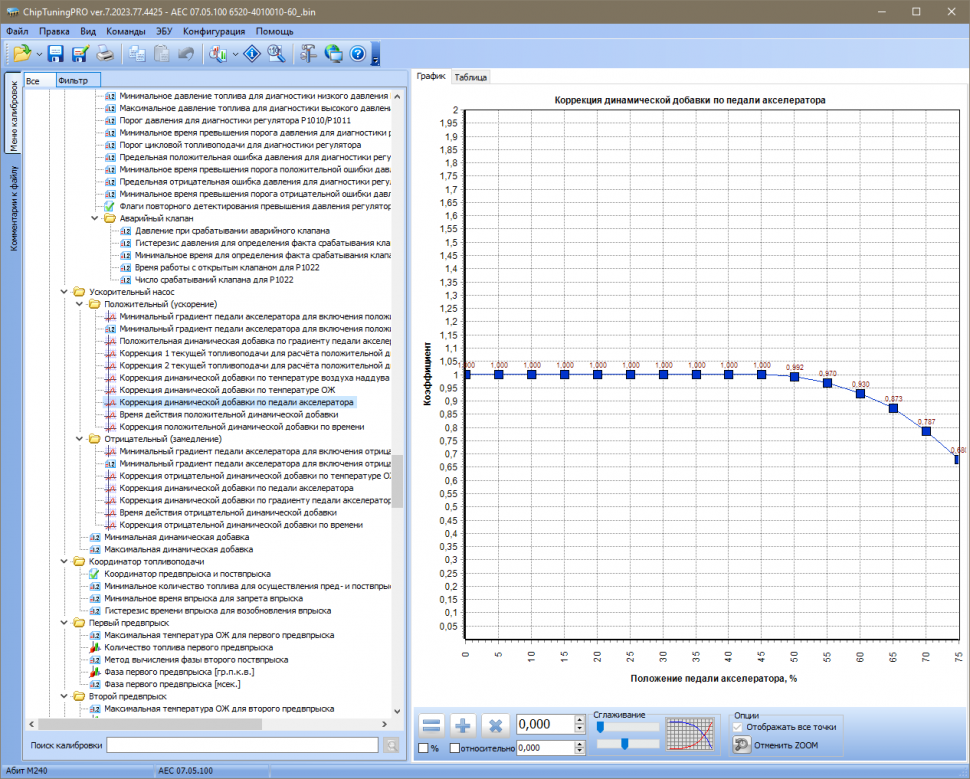The width and height of the screenshot is (970, 779).
Task: Save file with the floppy disk icon
Action: [56, 54]
